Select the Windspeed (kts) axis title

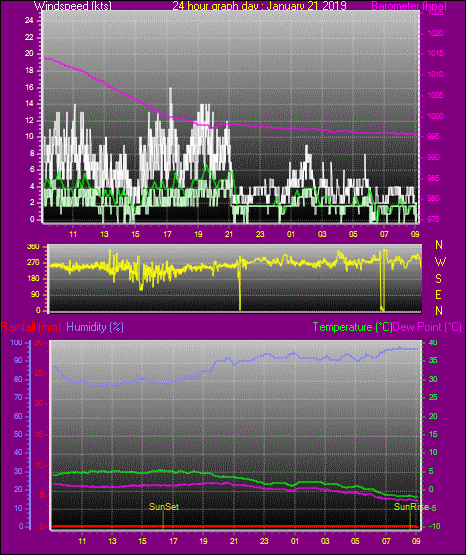click(x=73, y=6)
